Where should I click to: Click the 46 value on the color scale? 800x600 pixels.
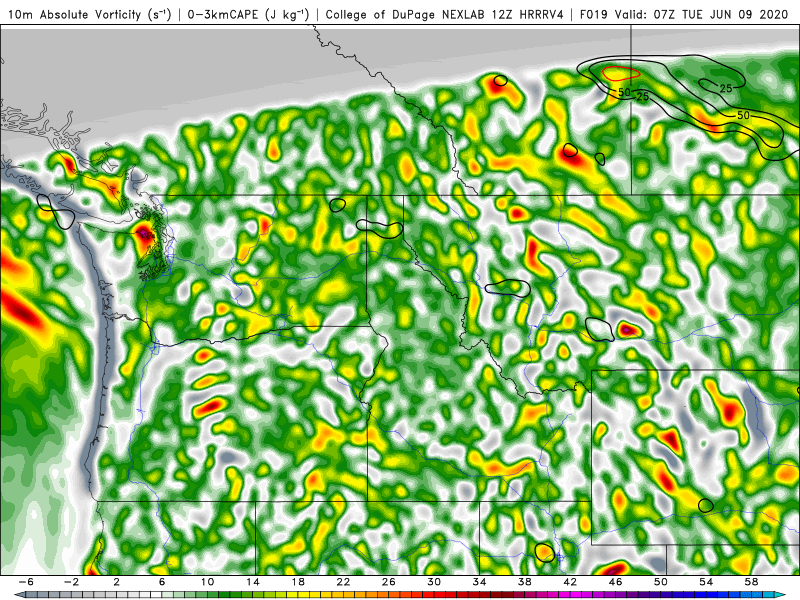pos(615,582)
